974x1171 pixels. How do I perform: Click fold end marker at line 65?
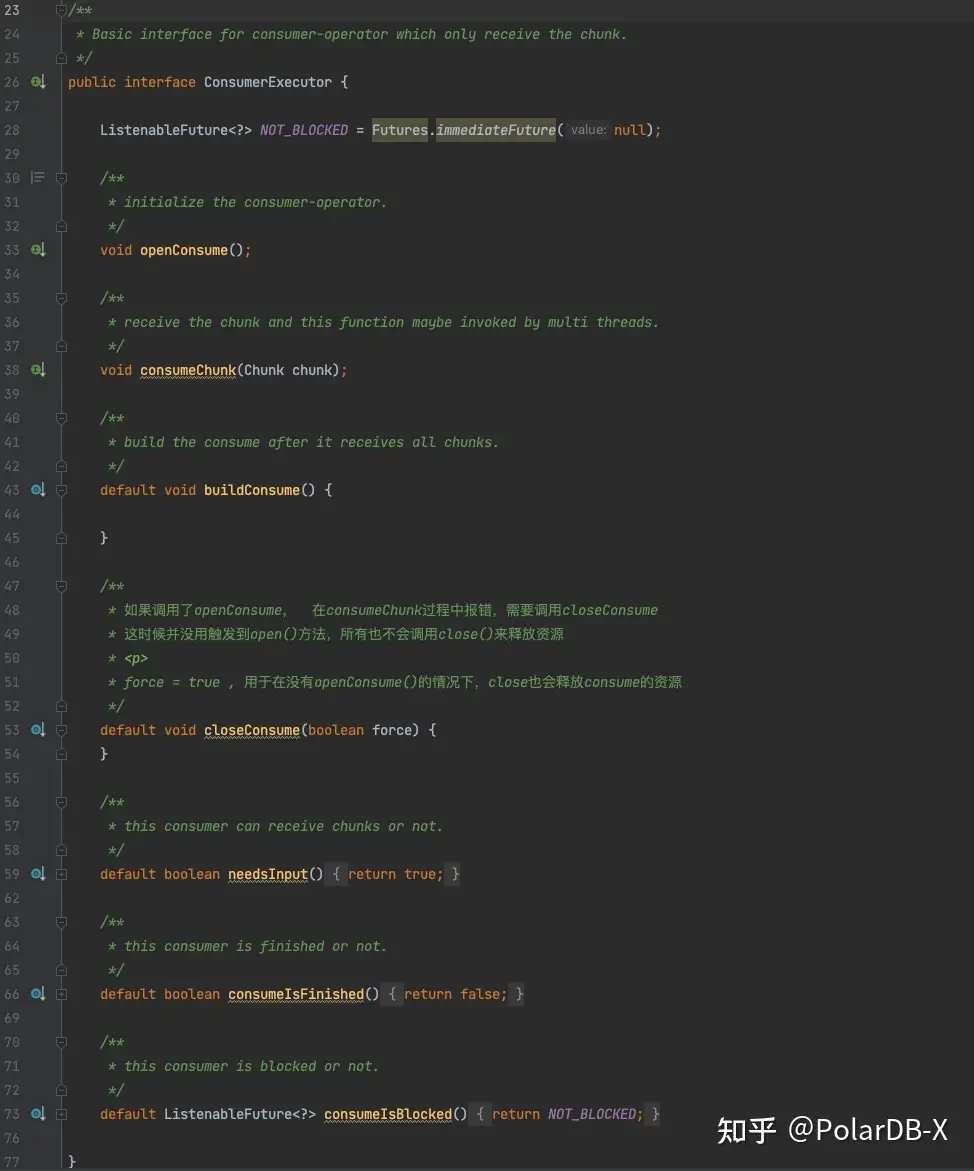click(62, 970)
